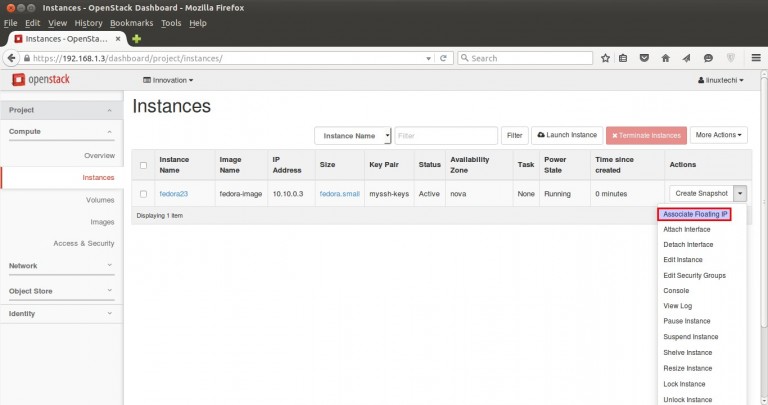Expand the More Actions dropdown
This screenshot has height=405, width=768.
pyautogui.click(x=720, y=135)
